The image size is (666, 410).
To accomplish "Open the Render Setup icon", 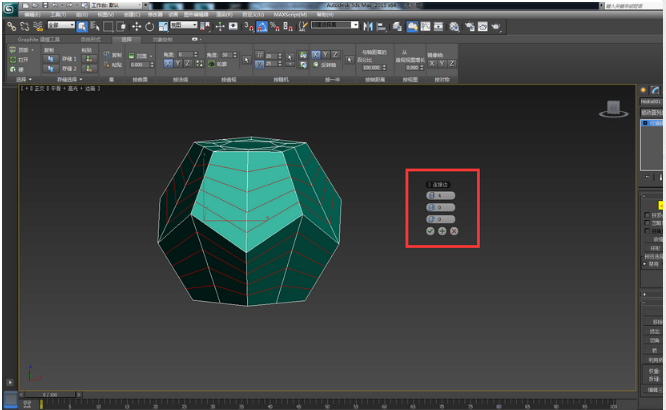I will click(470, 27).
